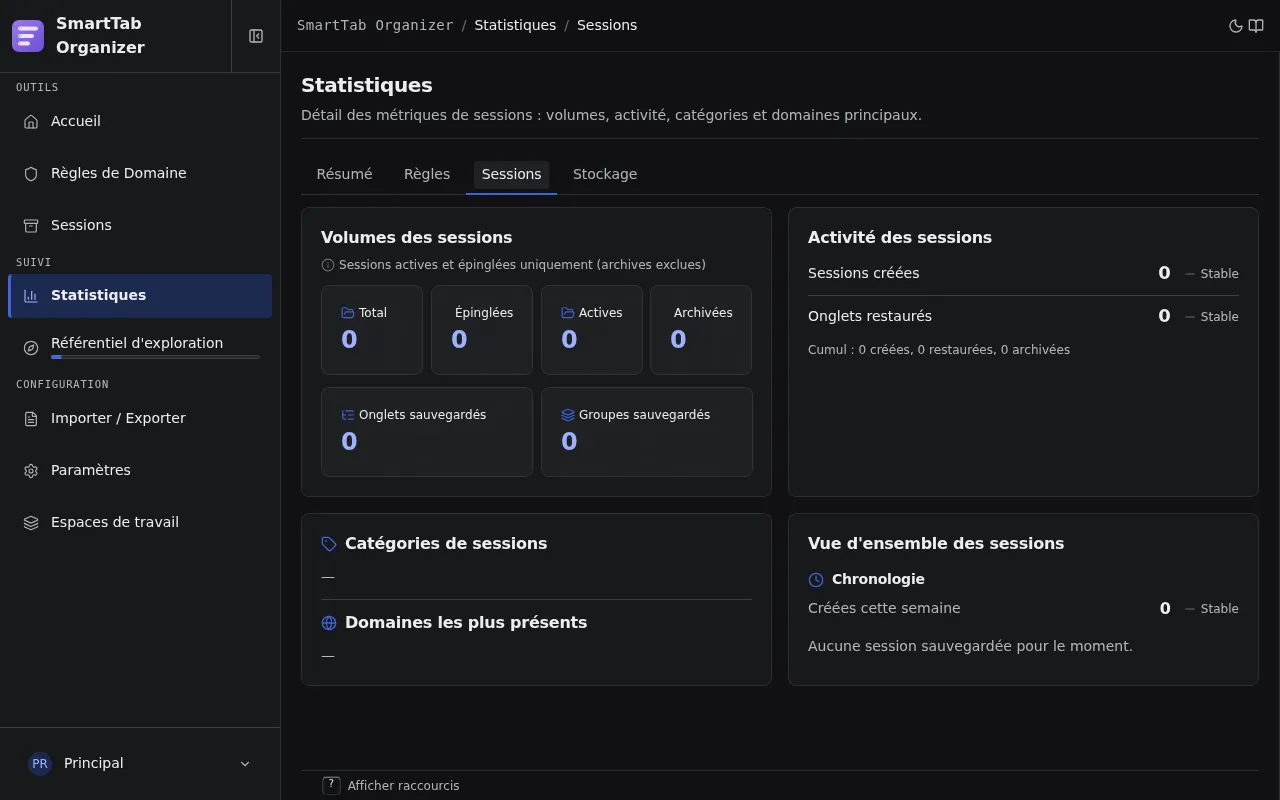
Task: Open Espaces de travail
Action: [x=140, y=522]
